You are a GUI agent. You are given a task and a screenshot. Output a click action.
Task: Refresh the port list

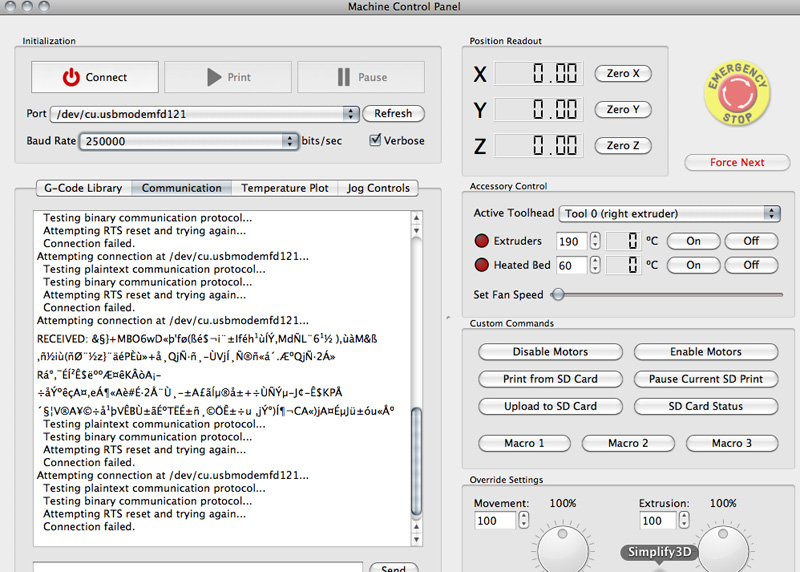393,113
